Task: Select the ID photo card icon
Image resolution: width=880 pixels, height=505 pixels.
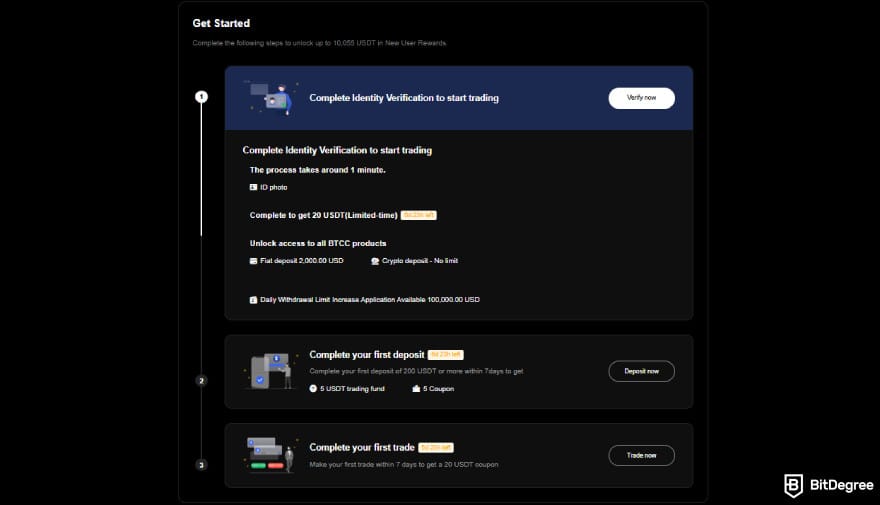Action: [253, 187]
